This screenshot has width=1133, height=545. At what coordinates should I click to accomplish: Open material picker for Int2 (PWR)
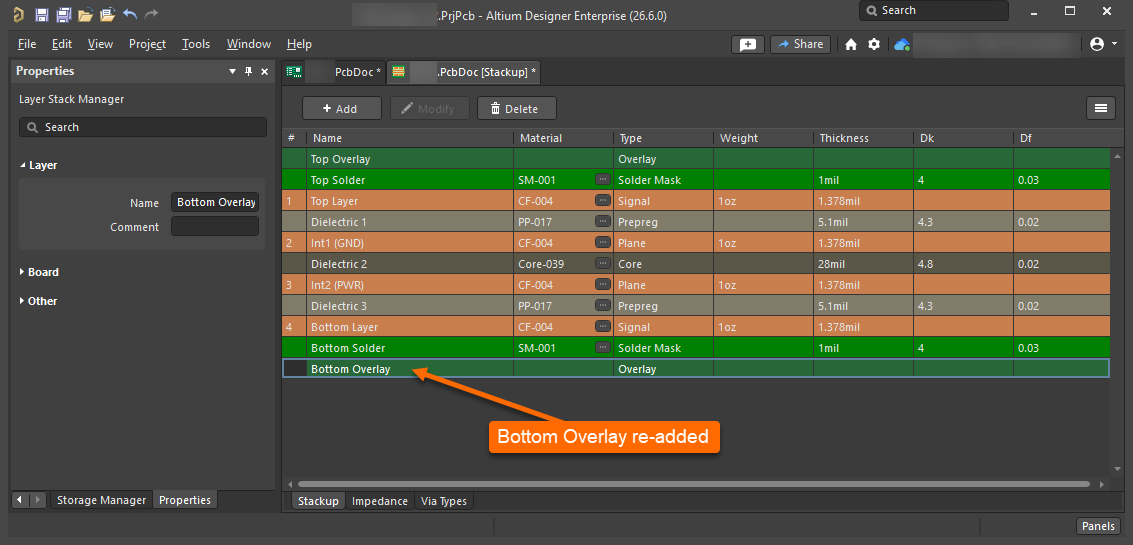click(x=603, y=285)
